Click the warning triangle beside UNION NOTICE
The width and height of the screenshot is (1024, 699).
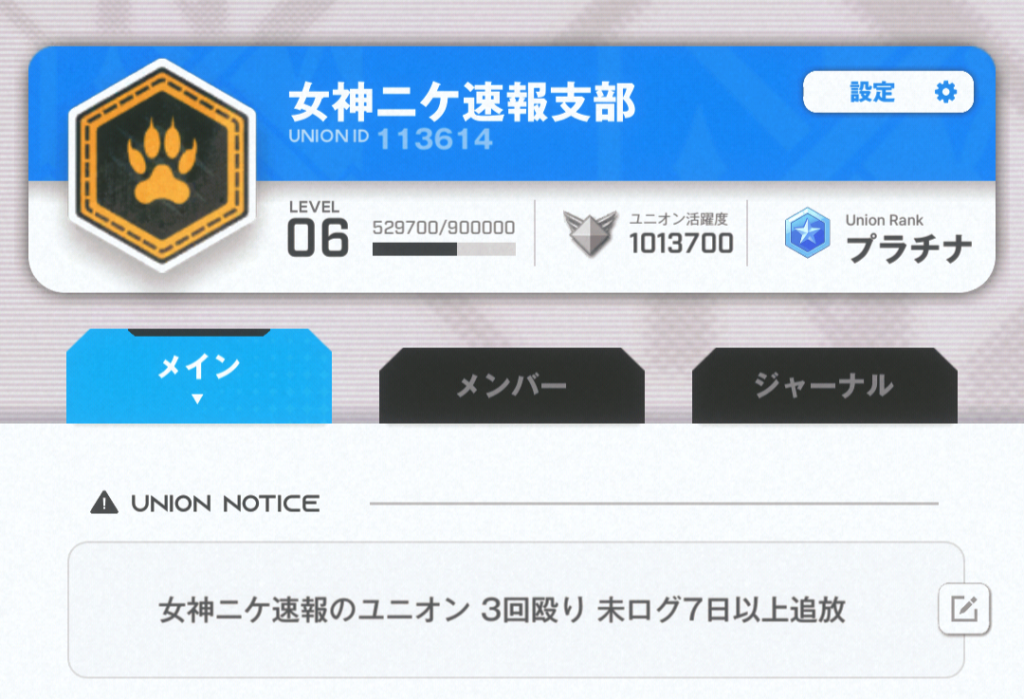(104, 503)
